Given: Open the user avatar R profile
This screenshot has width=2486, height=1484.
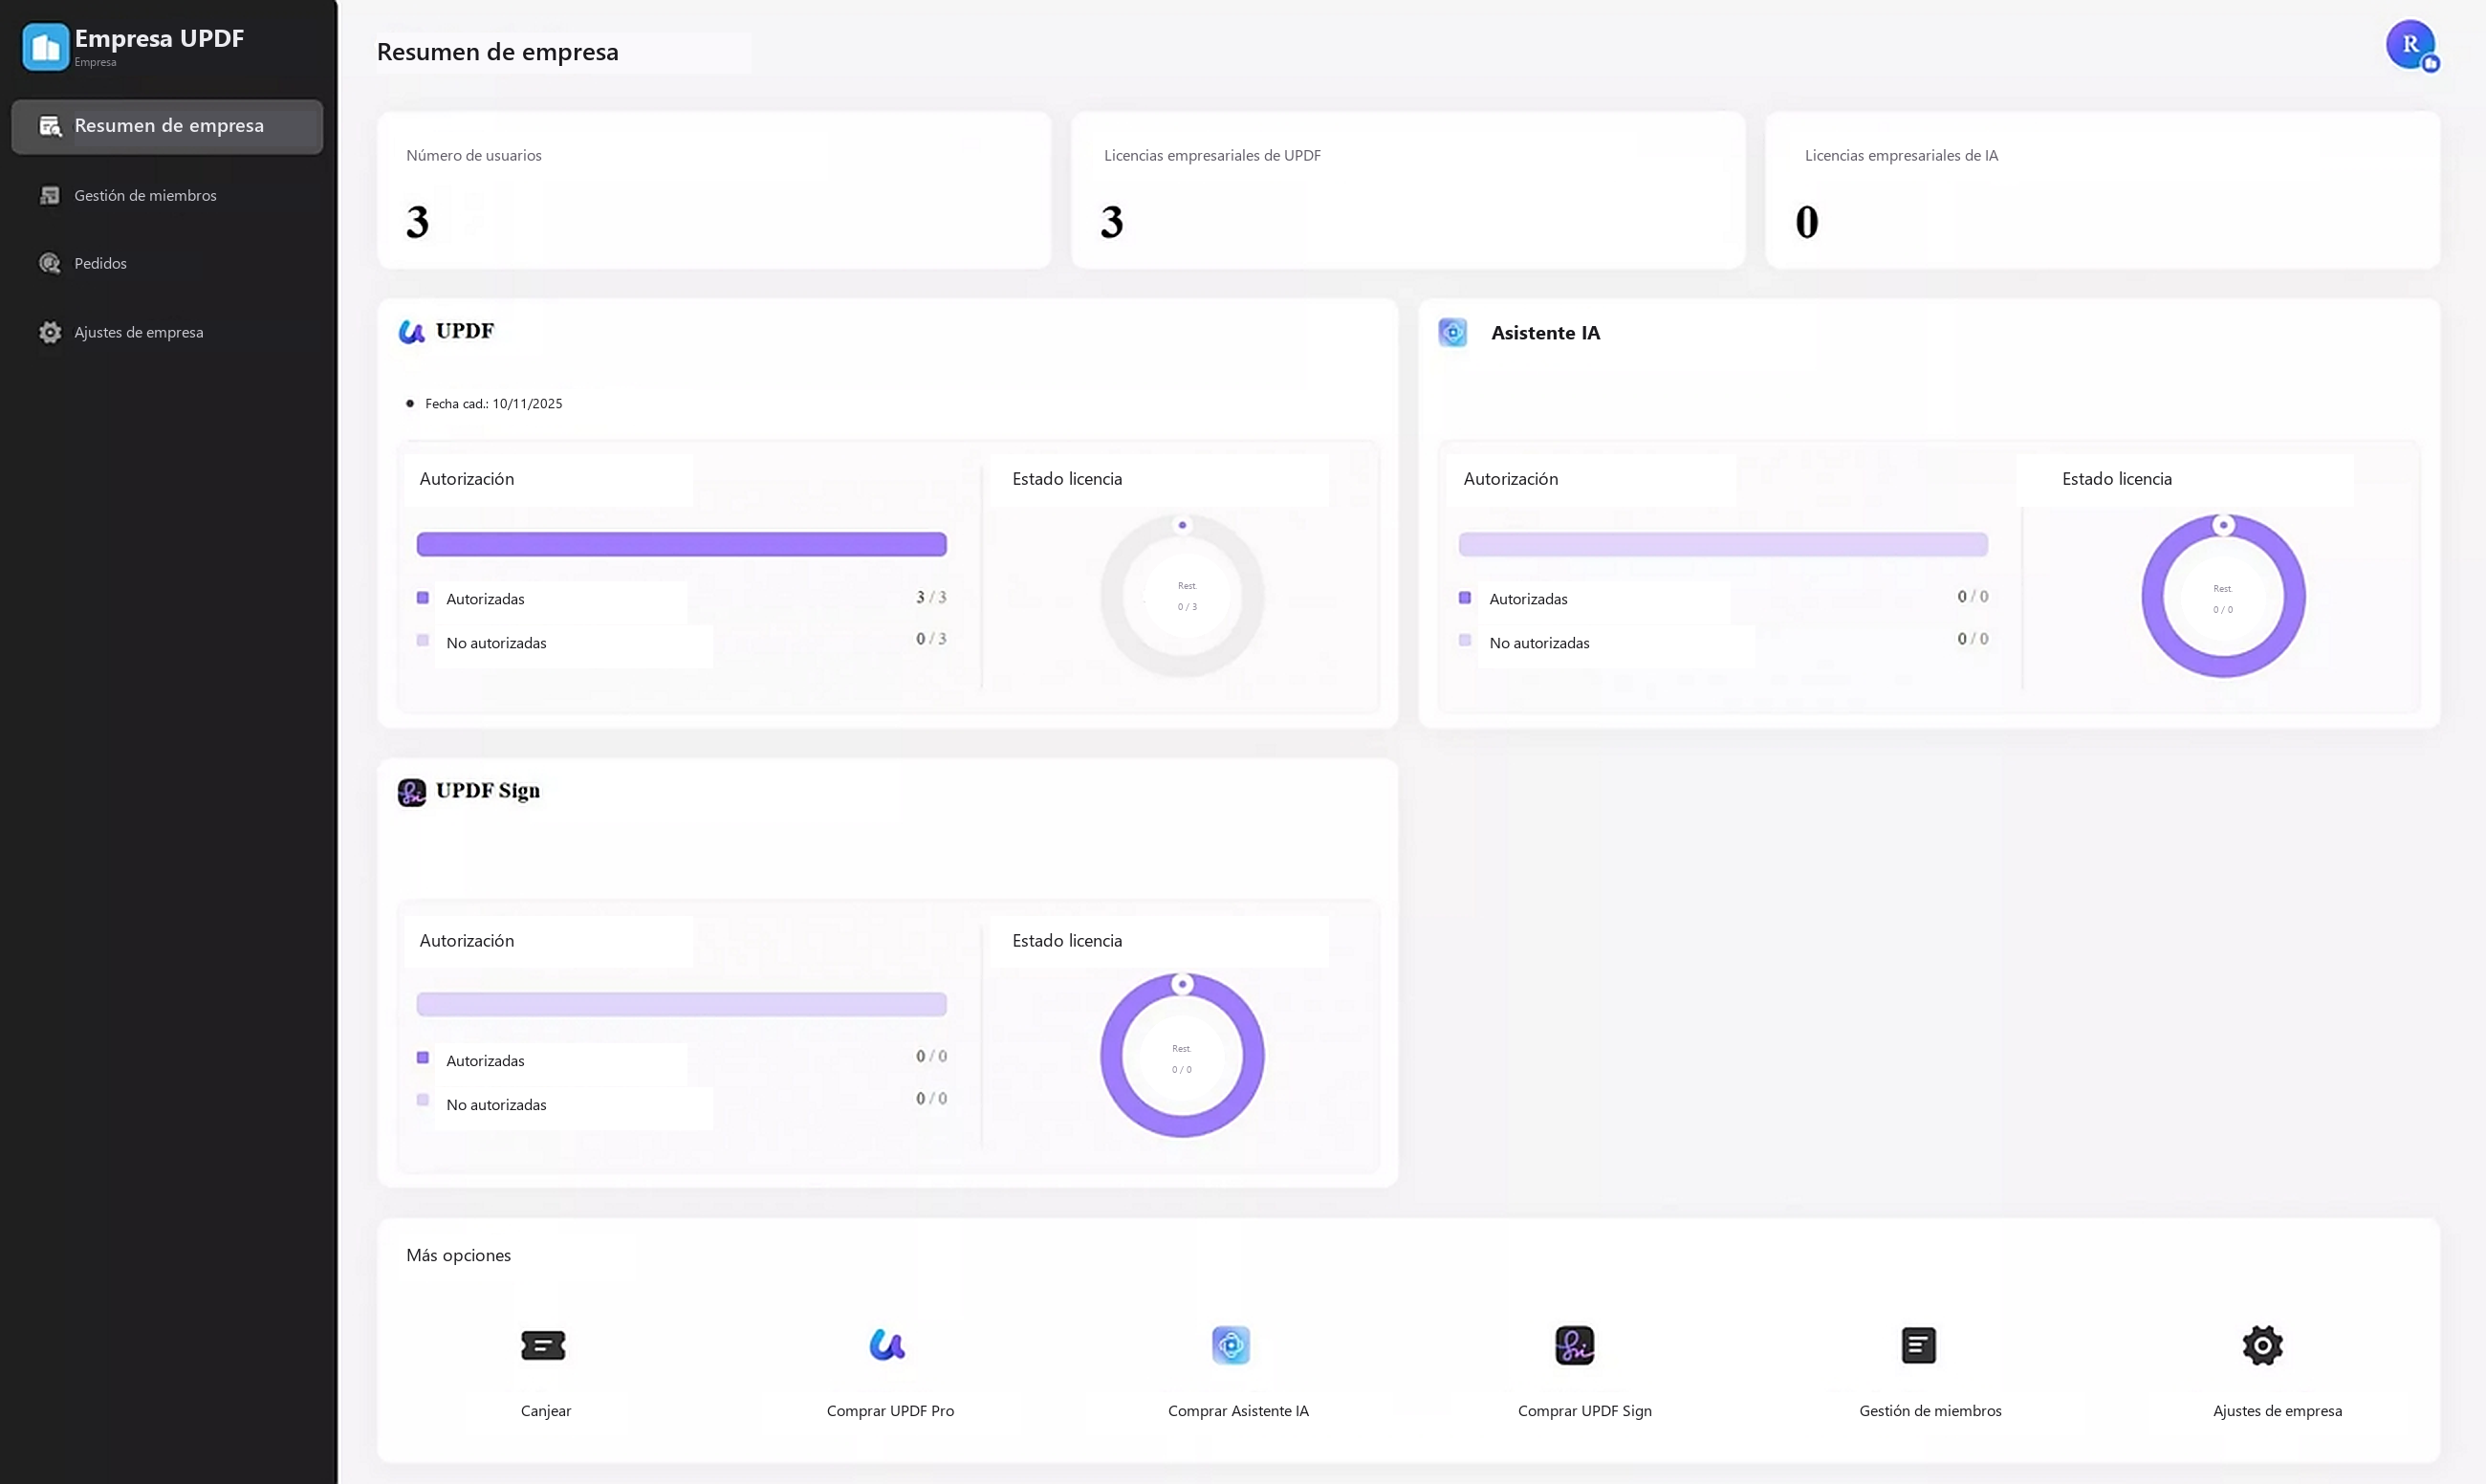Looking at the screenshot, I should (x=2411, y=45).
